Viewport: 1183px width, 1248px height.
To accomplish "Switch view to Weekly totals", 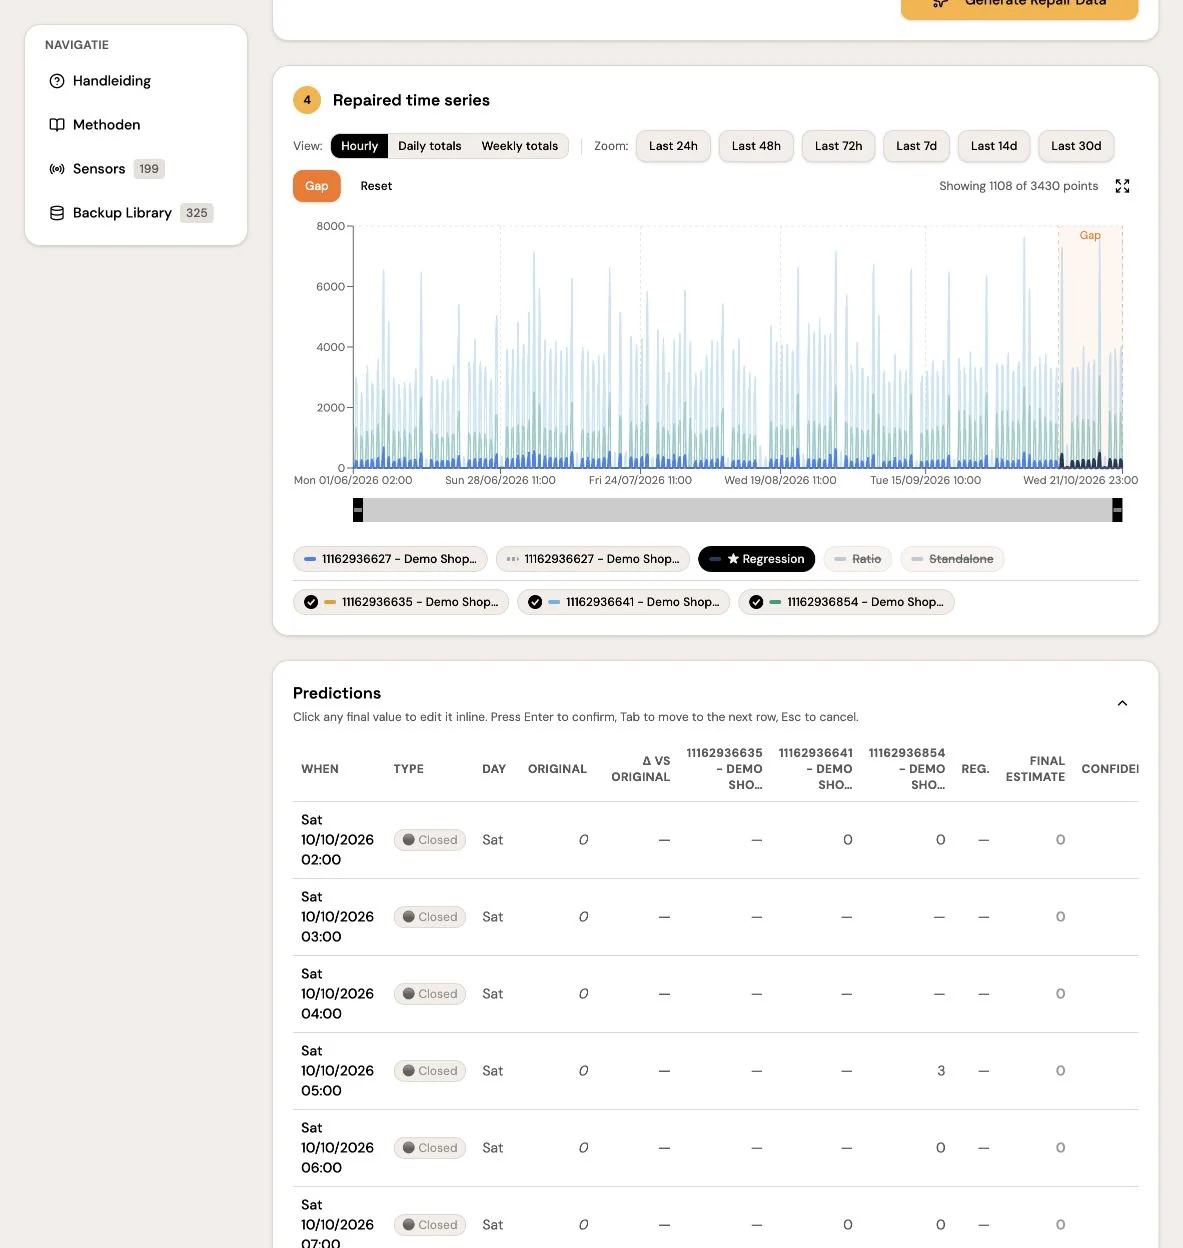I will [520, 146].
